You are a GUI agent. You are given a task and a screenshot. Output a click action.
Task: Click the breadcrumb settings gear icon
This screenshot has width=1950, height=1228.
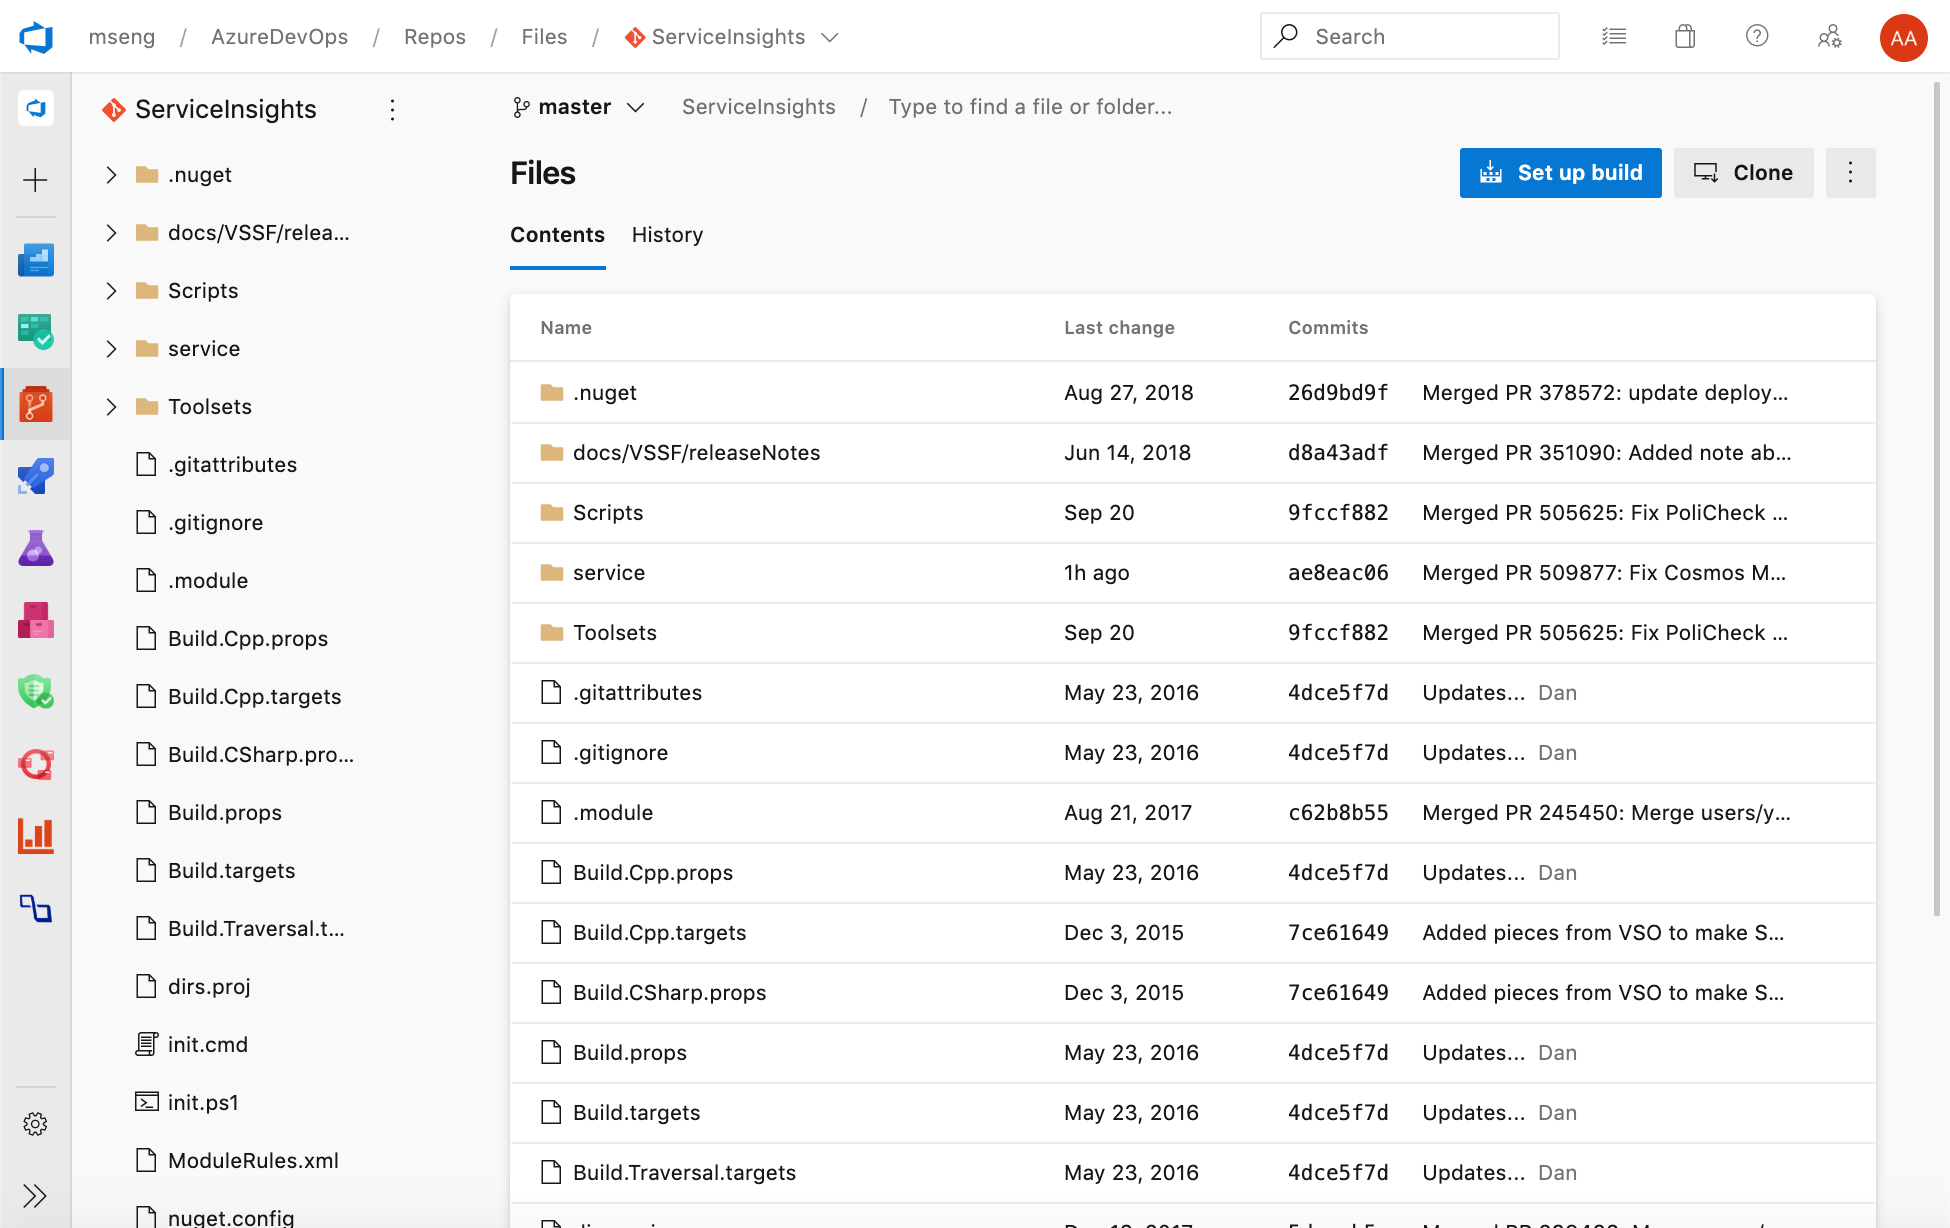coord(35,1125)
